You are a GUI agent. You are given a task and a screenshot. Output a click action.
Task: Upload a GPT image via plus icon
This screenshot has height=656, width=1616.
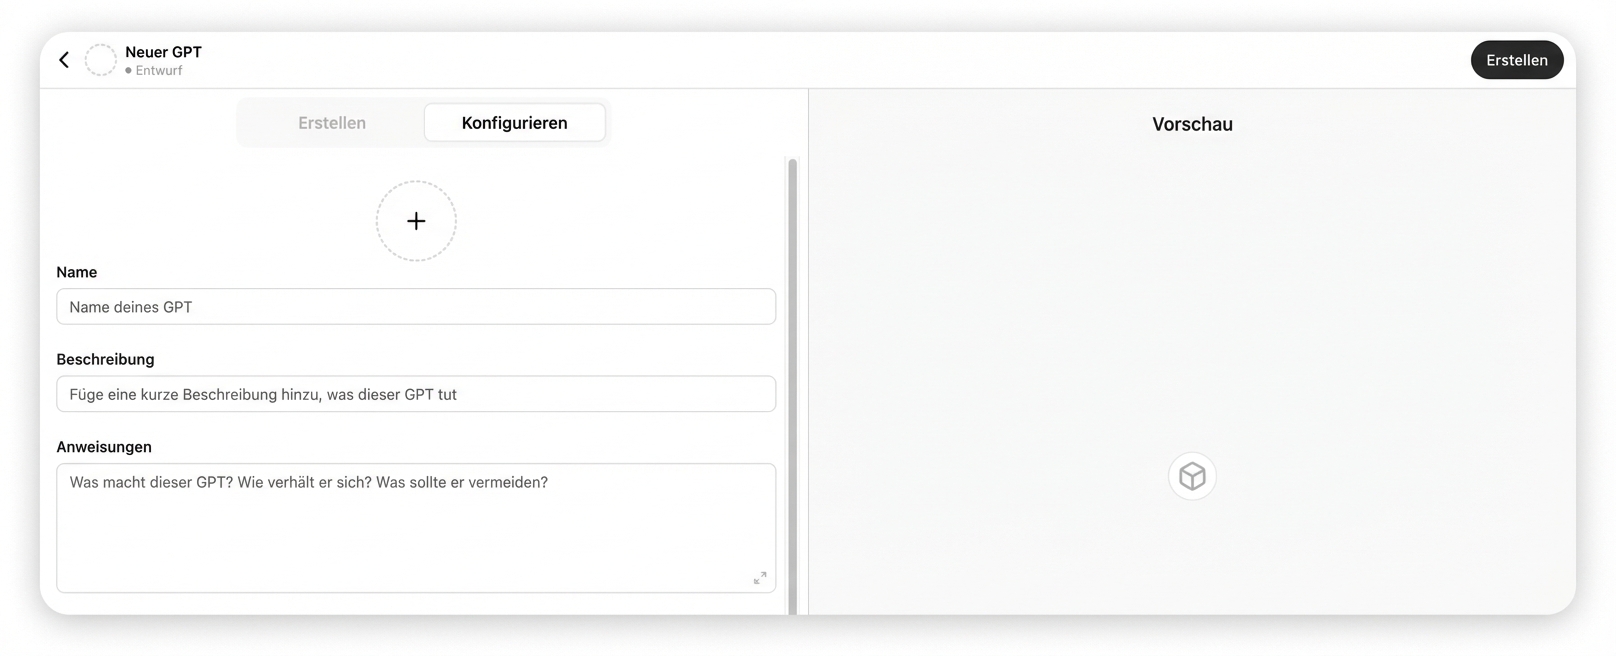click(416, 221)
